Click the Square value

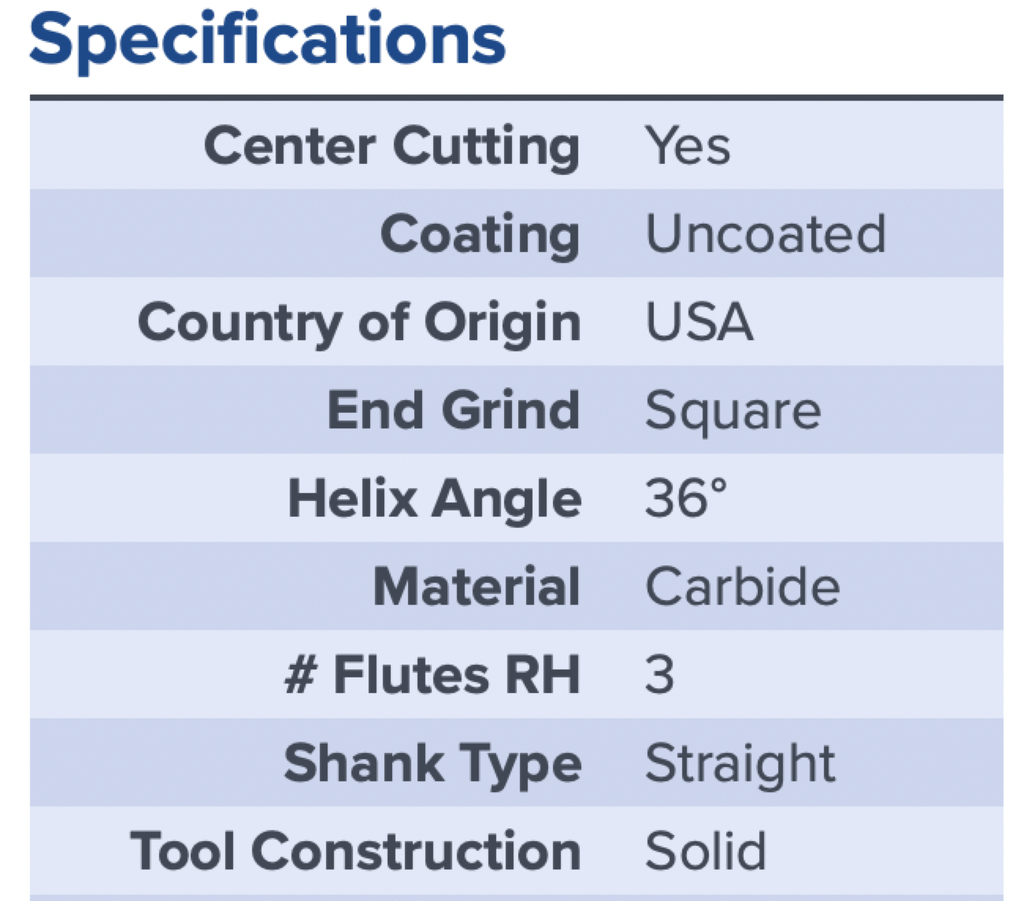pos(733,411)
